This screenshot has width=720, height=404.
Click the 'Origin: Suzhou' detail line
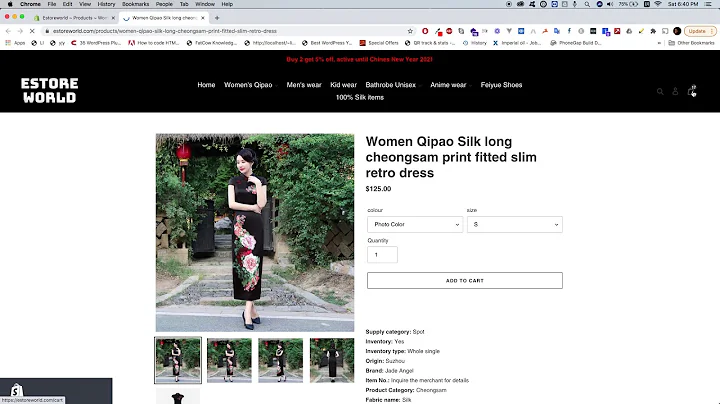click(x=385, y=361)
